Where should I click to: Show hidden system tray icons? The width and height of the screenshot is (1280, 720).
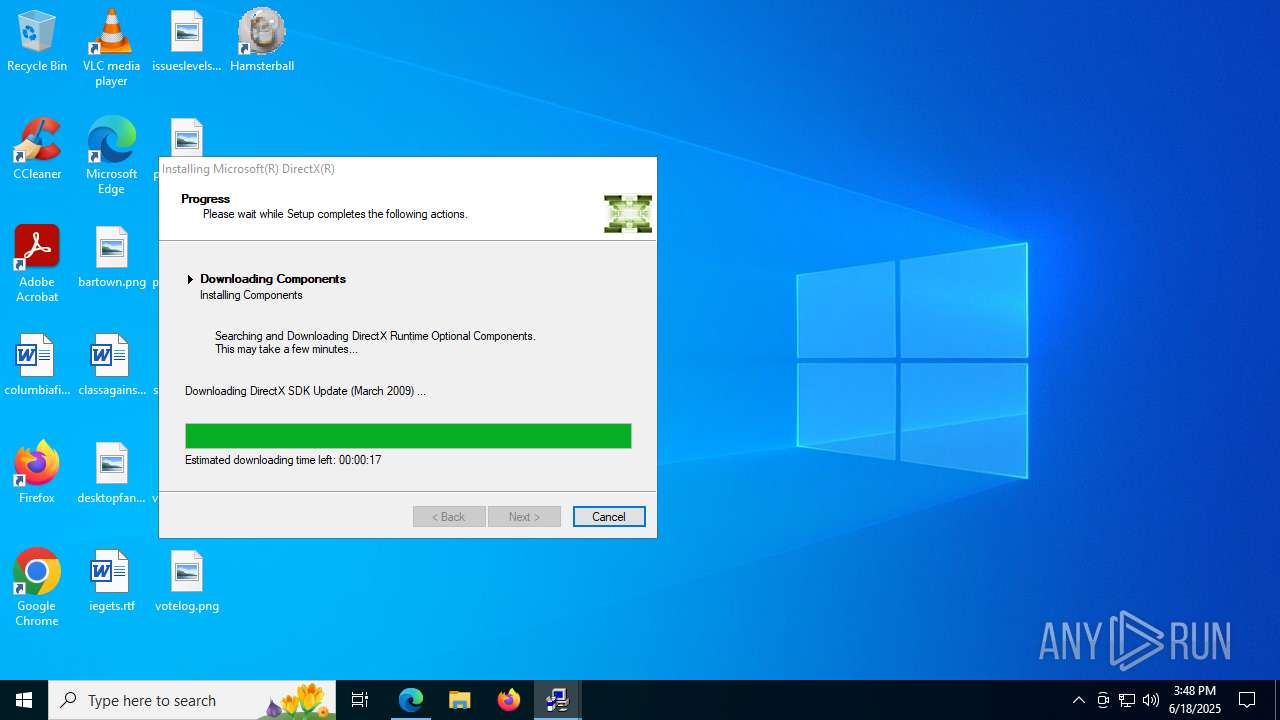(1078, 700)
